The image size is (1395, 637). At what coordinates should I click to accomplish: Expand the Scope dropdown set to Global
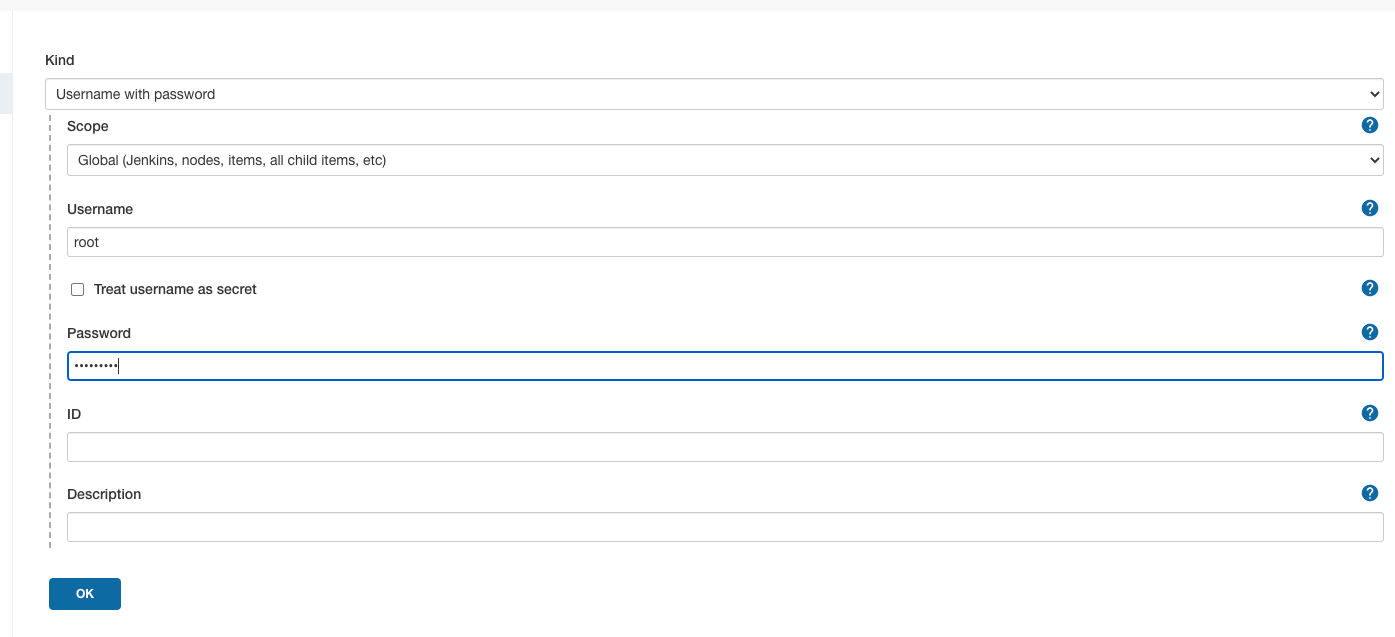pyautogui.click(x=724, y=160)
